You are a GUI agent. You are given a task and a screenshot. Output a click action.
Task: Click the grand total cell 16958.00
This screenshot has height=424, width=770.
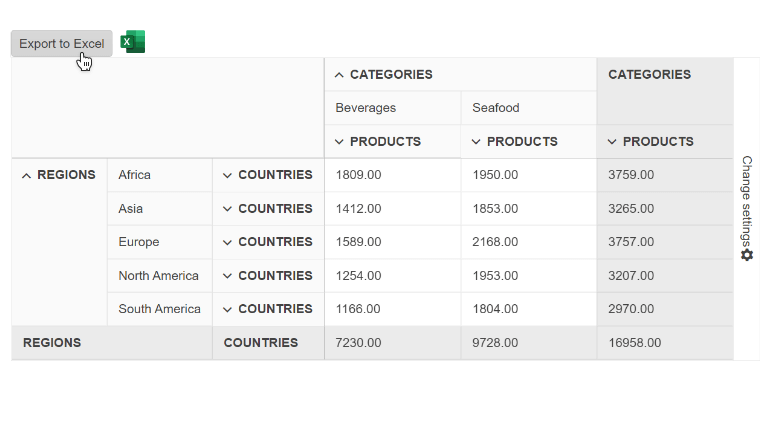coord(634,343)
